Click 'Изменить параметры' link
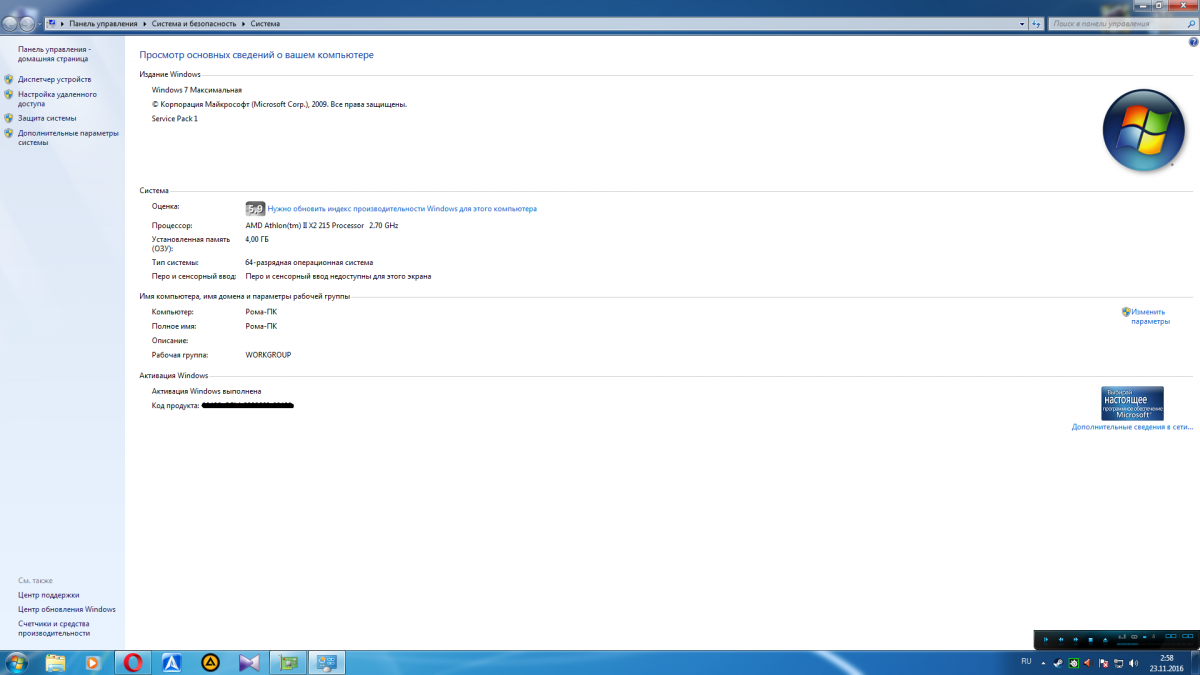 [1150, 316]
